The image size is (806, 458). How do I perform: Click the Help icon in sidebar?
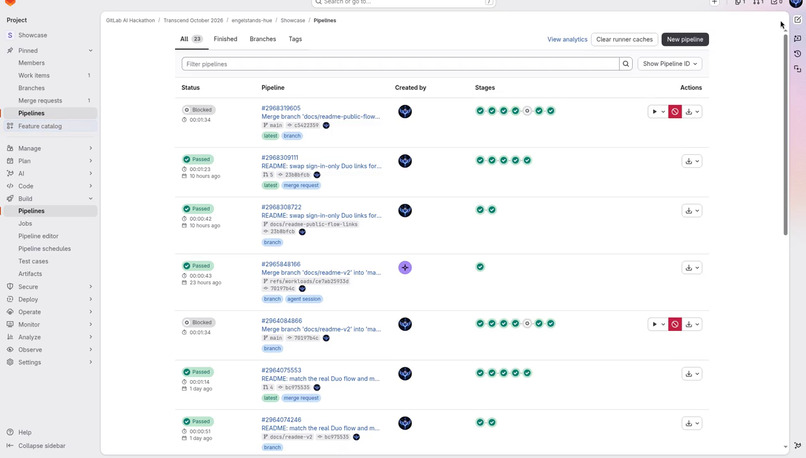(10, 432)
